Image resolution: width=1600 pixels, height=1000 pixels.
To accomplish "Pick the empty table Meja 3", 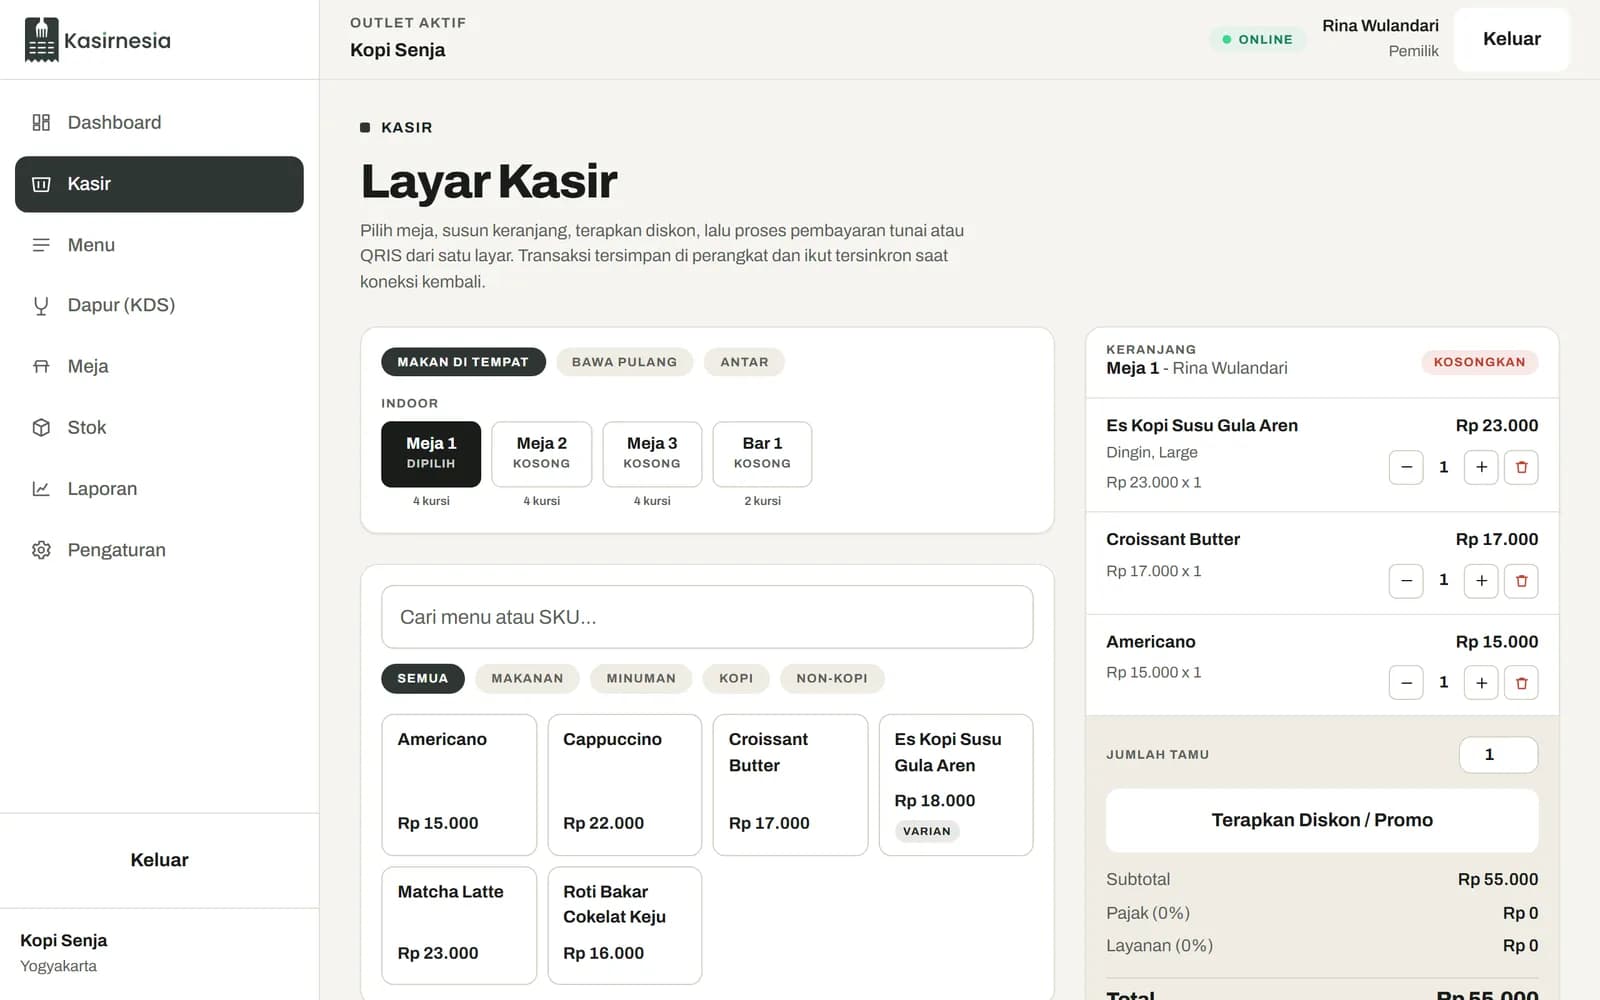I will pyautogui.click(x=652, y=454).
